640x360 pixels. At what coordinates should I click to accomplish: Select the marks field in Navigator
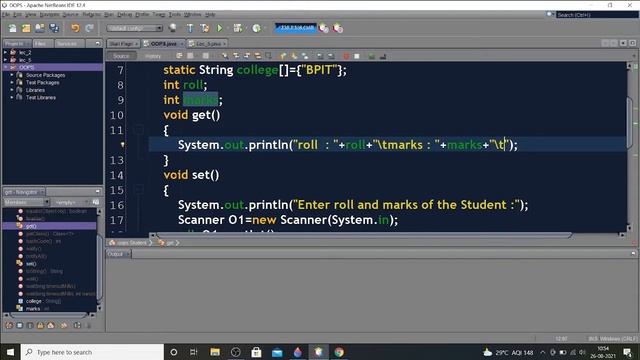[33, 309]
